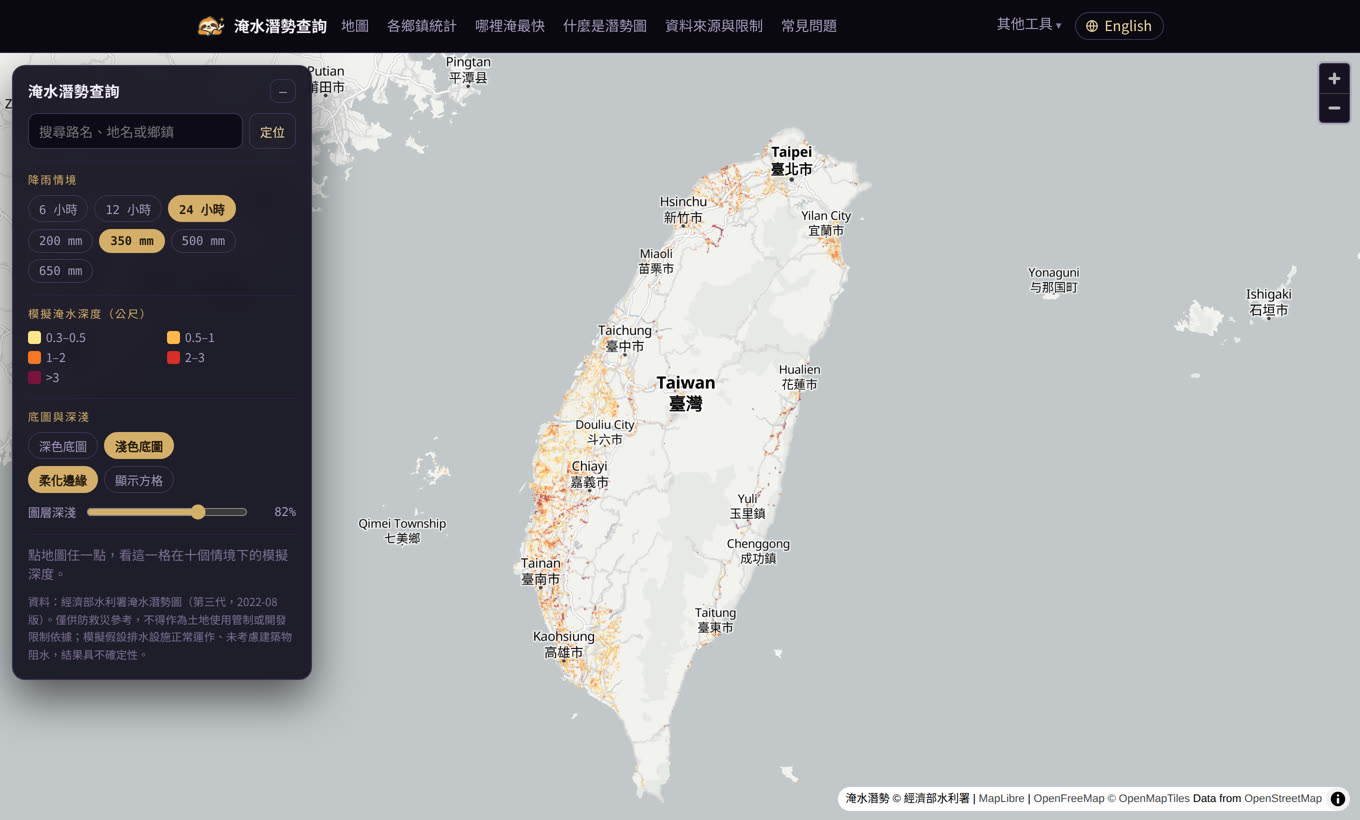Screen dimensions: 1360x820
Task: Click the Taichung 臺中市 map label
Action: pyautogui.click(x=625, y=338)
